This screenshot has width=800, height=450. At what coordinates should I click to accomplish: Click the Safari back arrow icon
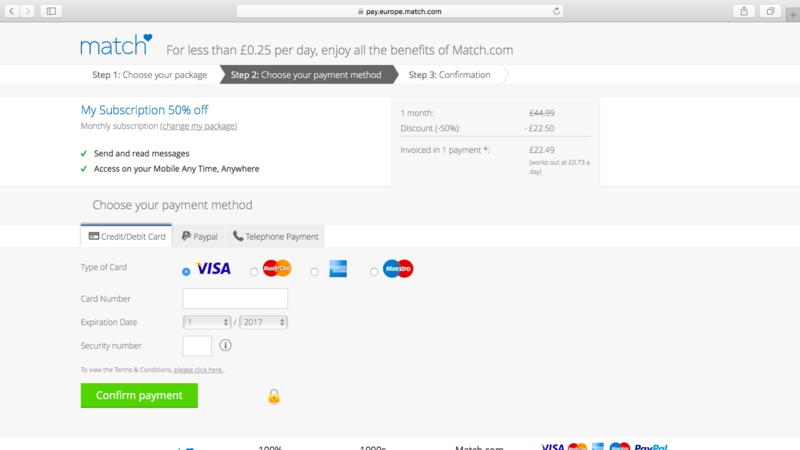click(11, 11)
